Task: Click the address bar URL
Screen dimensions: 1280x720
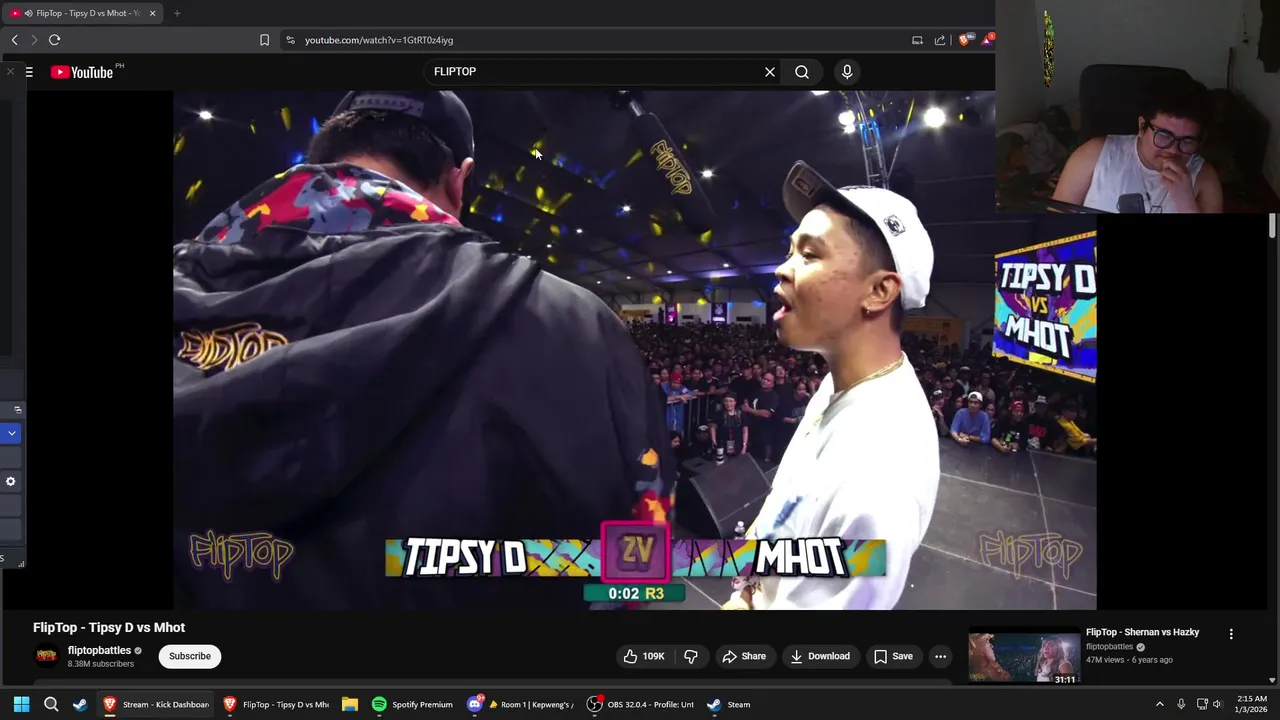Action: [x=379, y=40]
